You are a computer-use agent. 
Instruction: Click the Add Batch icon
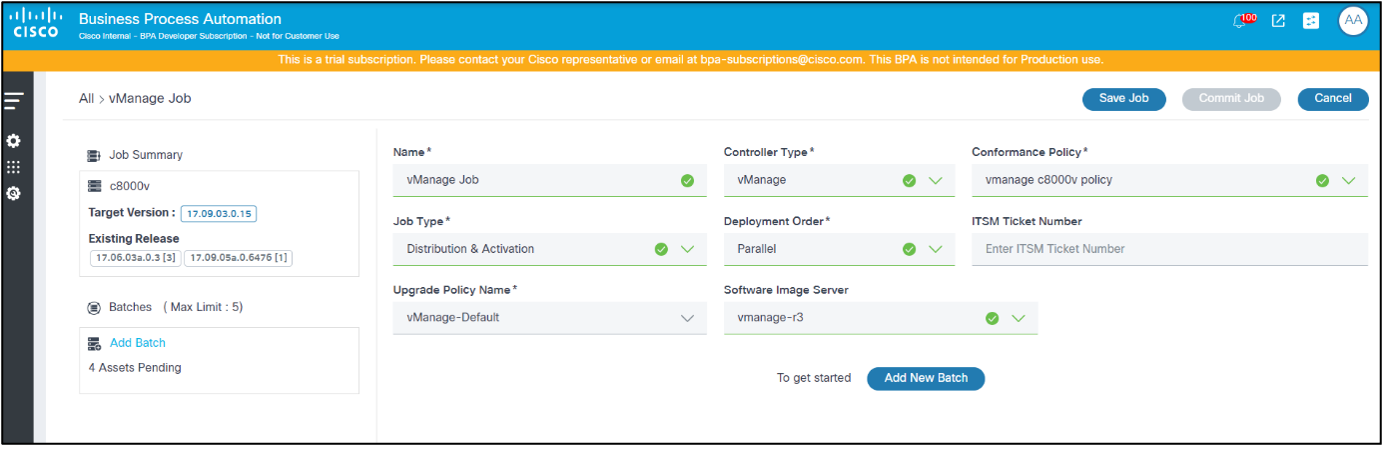pyautogui.click(x=95, y=343)
